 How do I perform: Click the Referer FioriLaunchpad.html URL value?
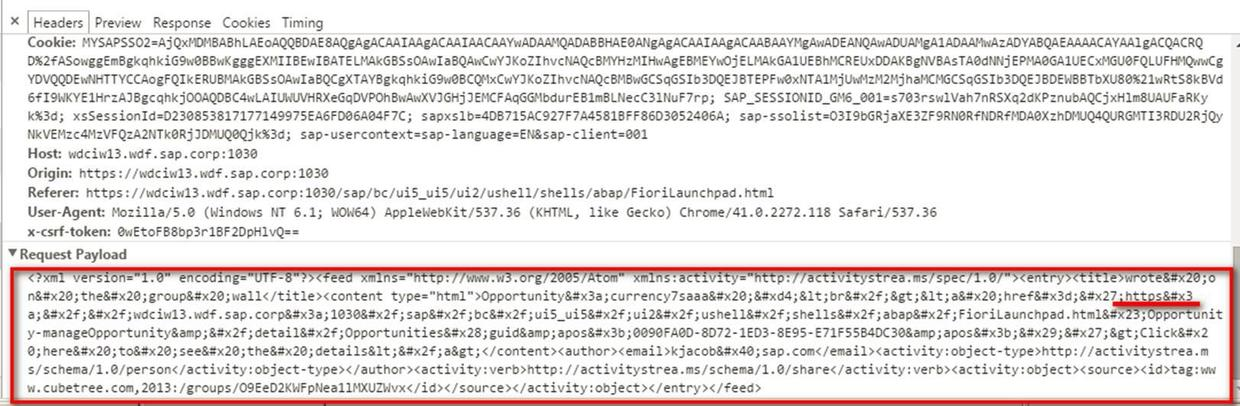[x=430, y=192]
